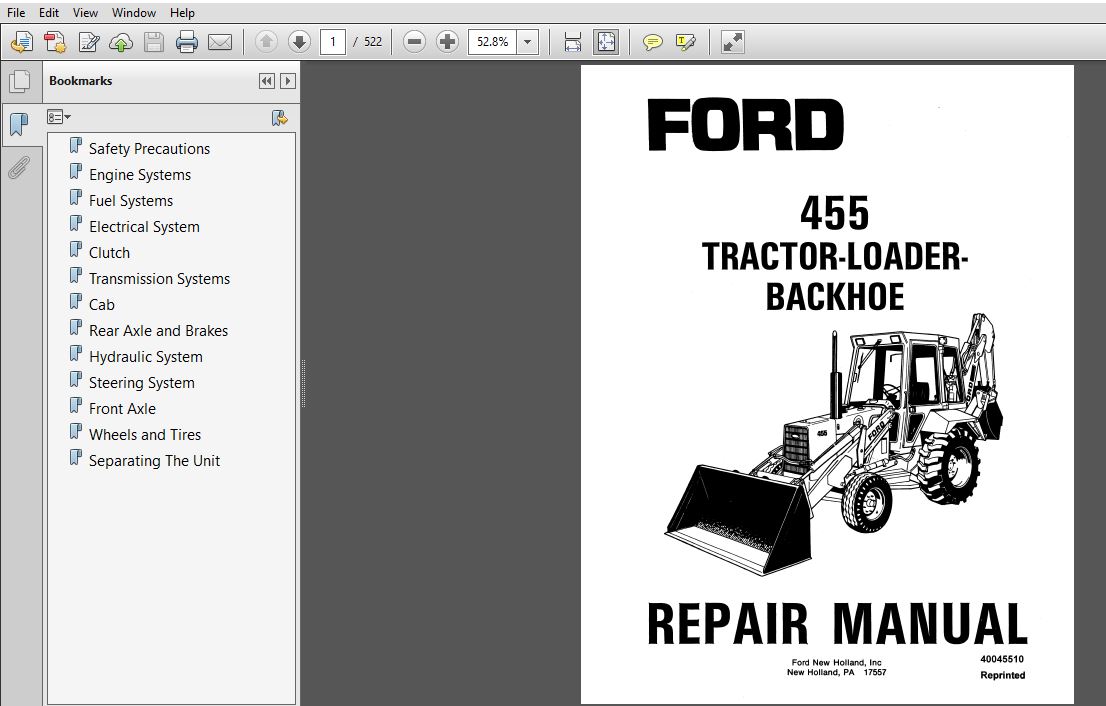
Task: Click the highlight text tool icon
Action: point(685,42)
